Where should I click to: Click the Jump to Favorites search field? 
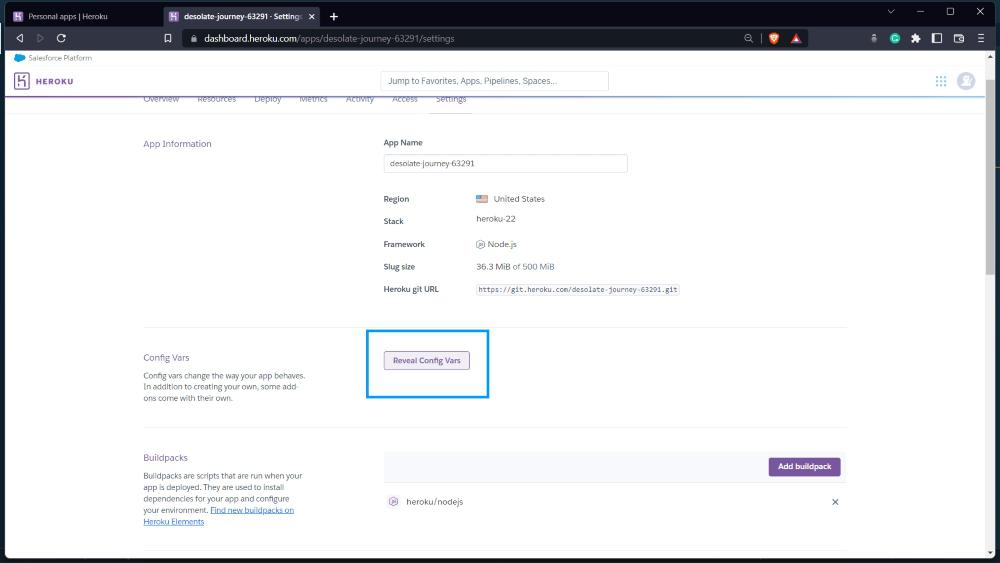click(494, 81)
